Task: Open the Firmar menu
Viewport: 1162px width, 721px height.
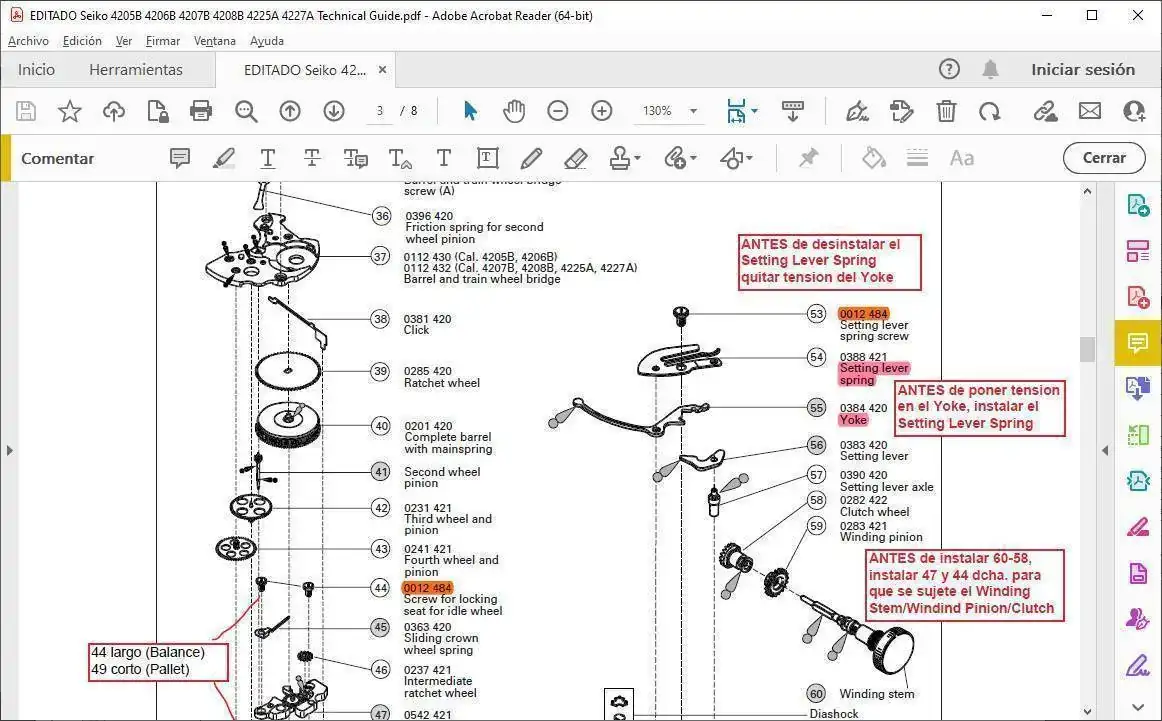Action: pos(163,41)
